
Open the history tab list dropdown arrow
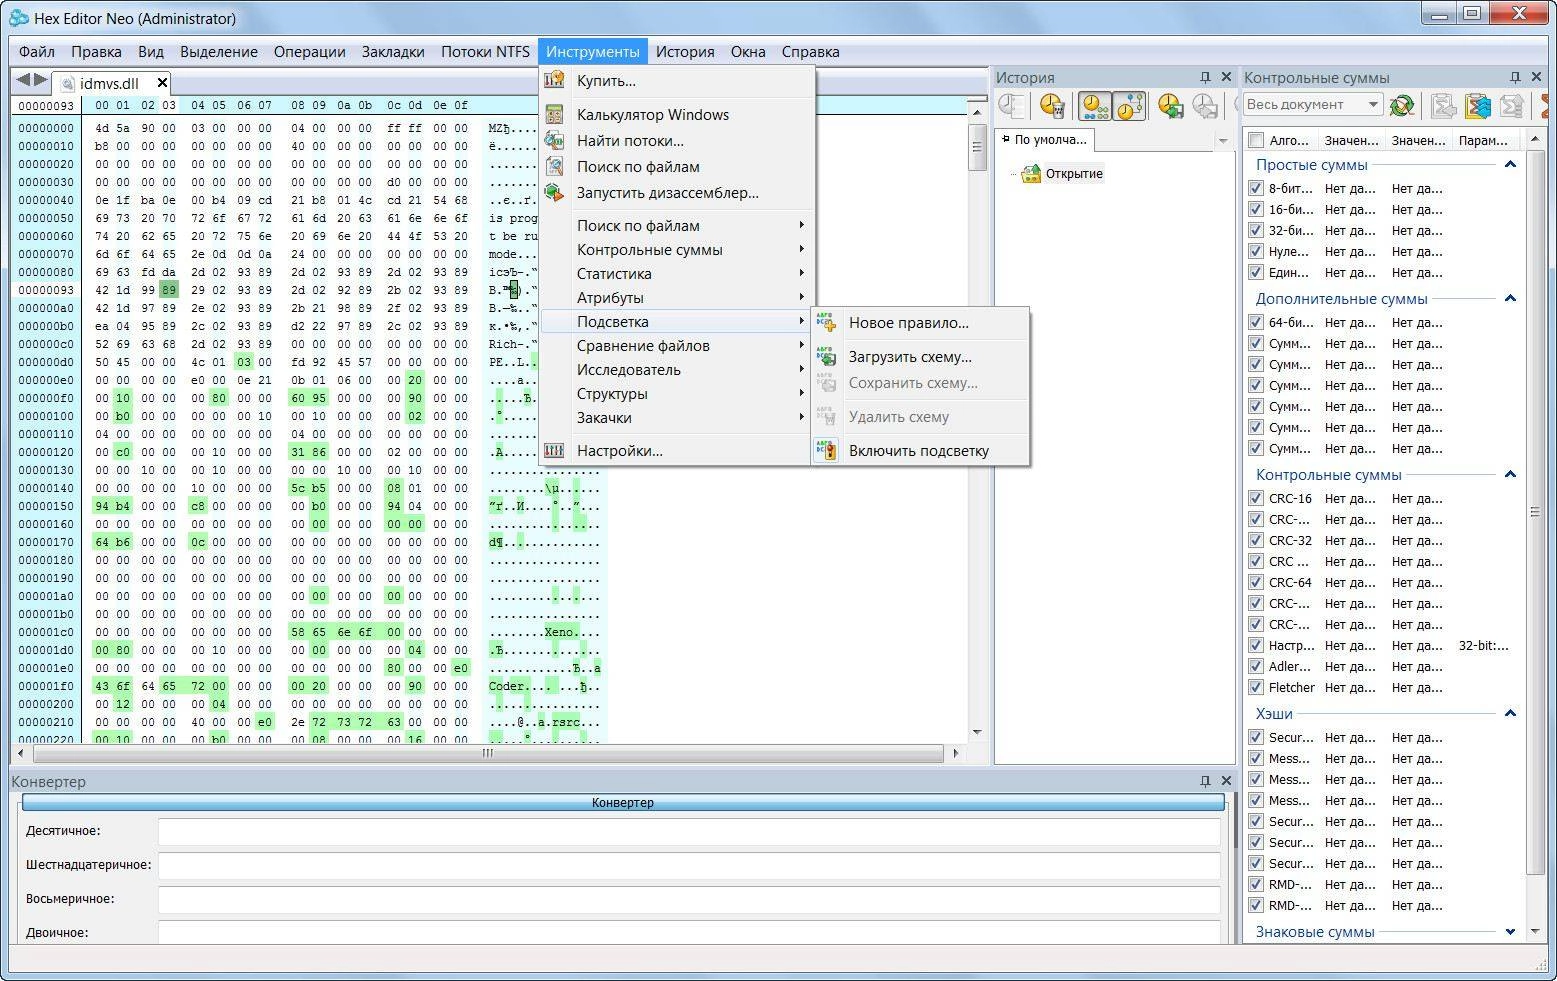(x=1222, y=141)
